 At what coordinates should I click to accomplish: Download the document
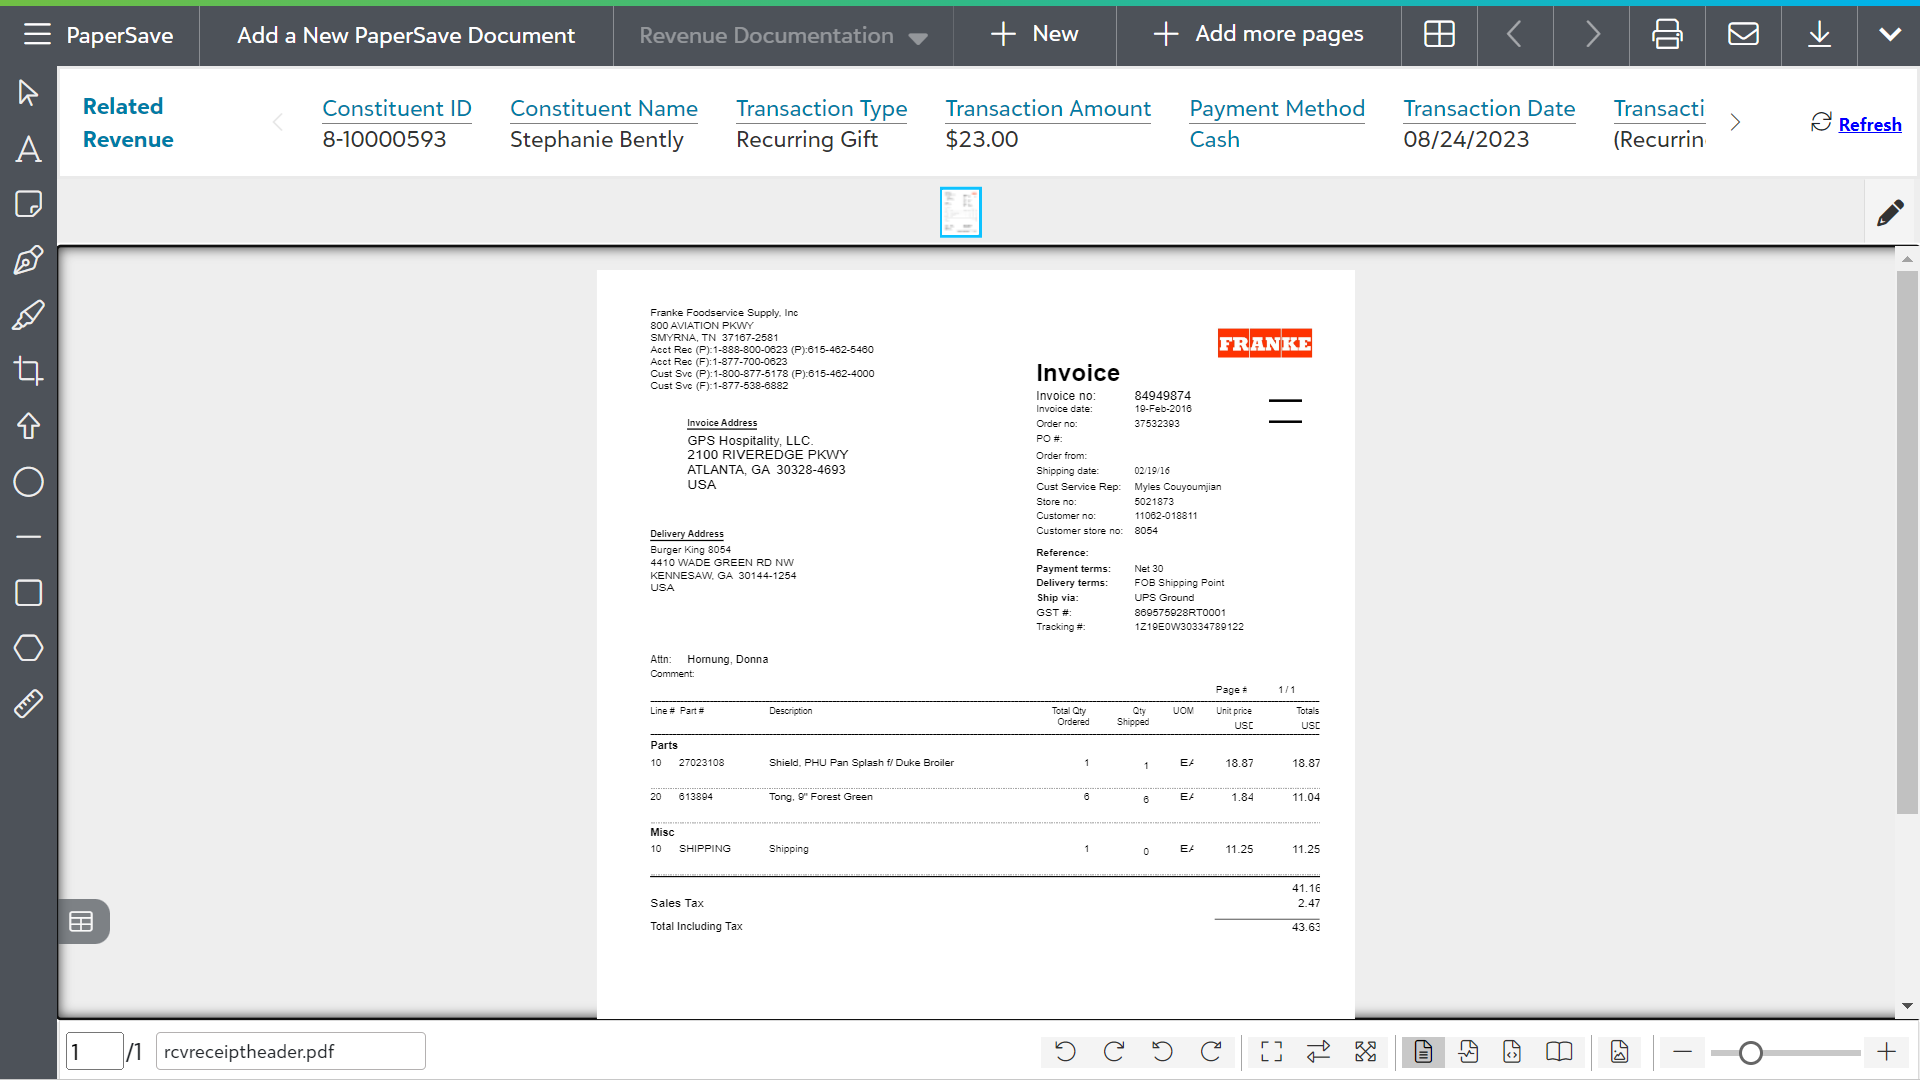pyautogui.click(x=1819, y=34)
